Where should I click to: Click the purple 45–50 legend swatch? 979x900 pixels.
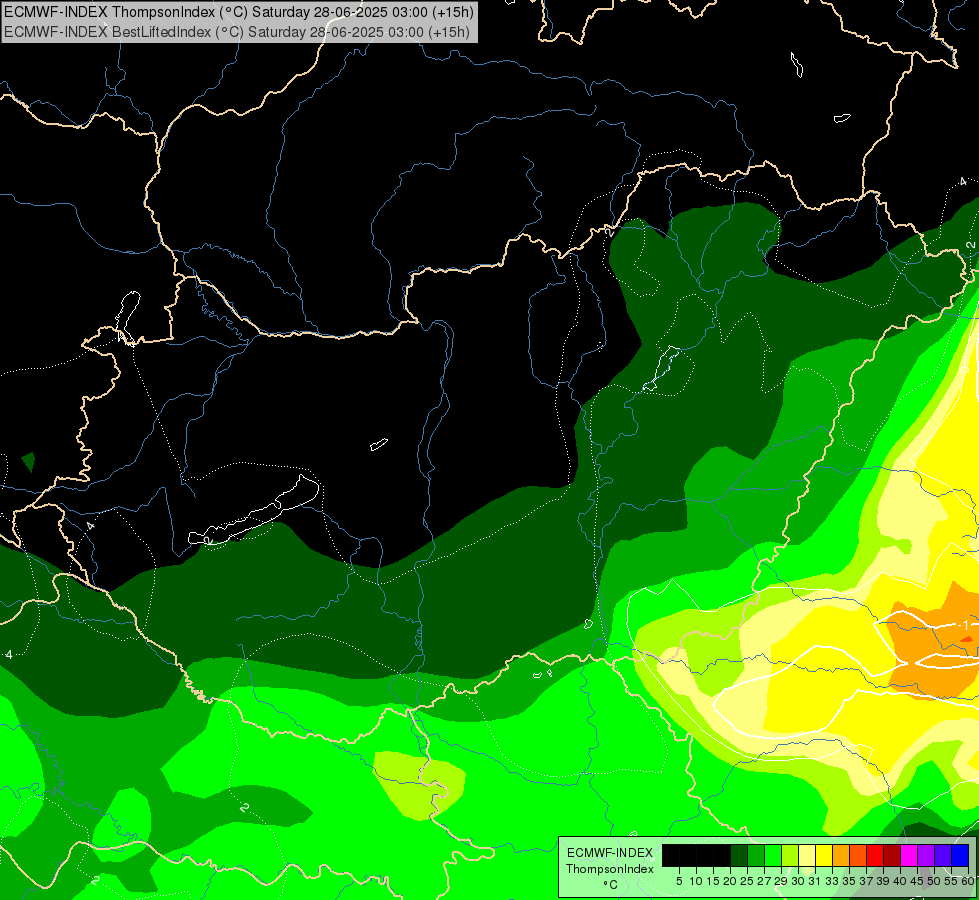pyautogui.click(x=926, y=855)
